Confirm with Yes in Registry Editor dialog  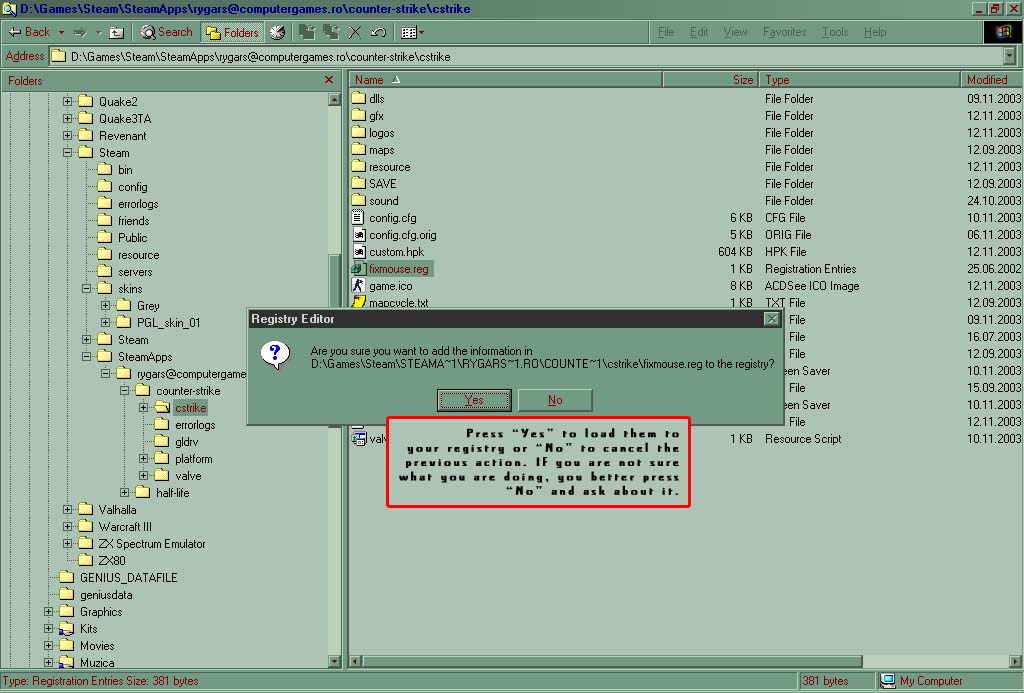[x=474, y=400]
